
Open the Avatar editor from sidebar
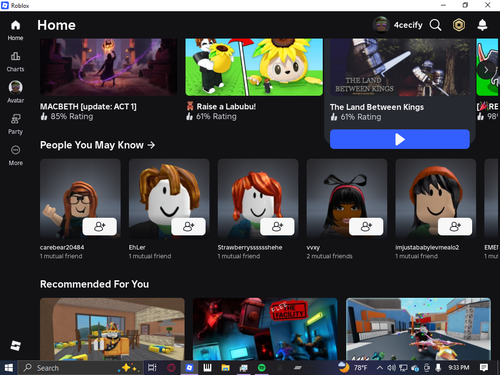(x=15, y=92)
